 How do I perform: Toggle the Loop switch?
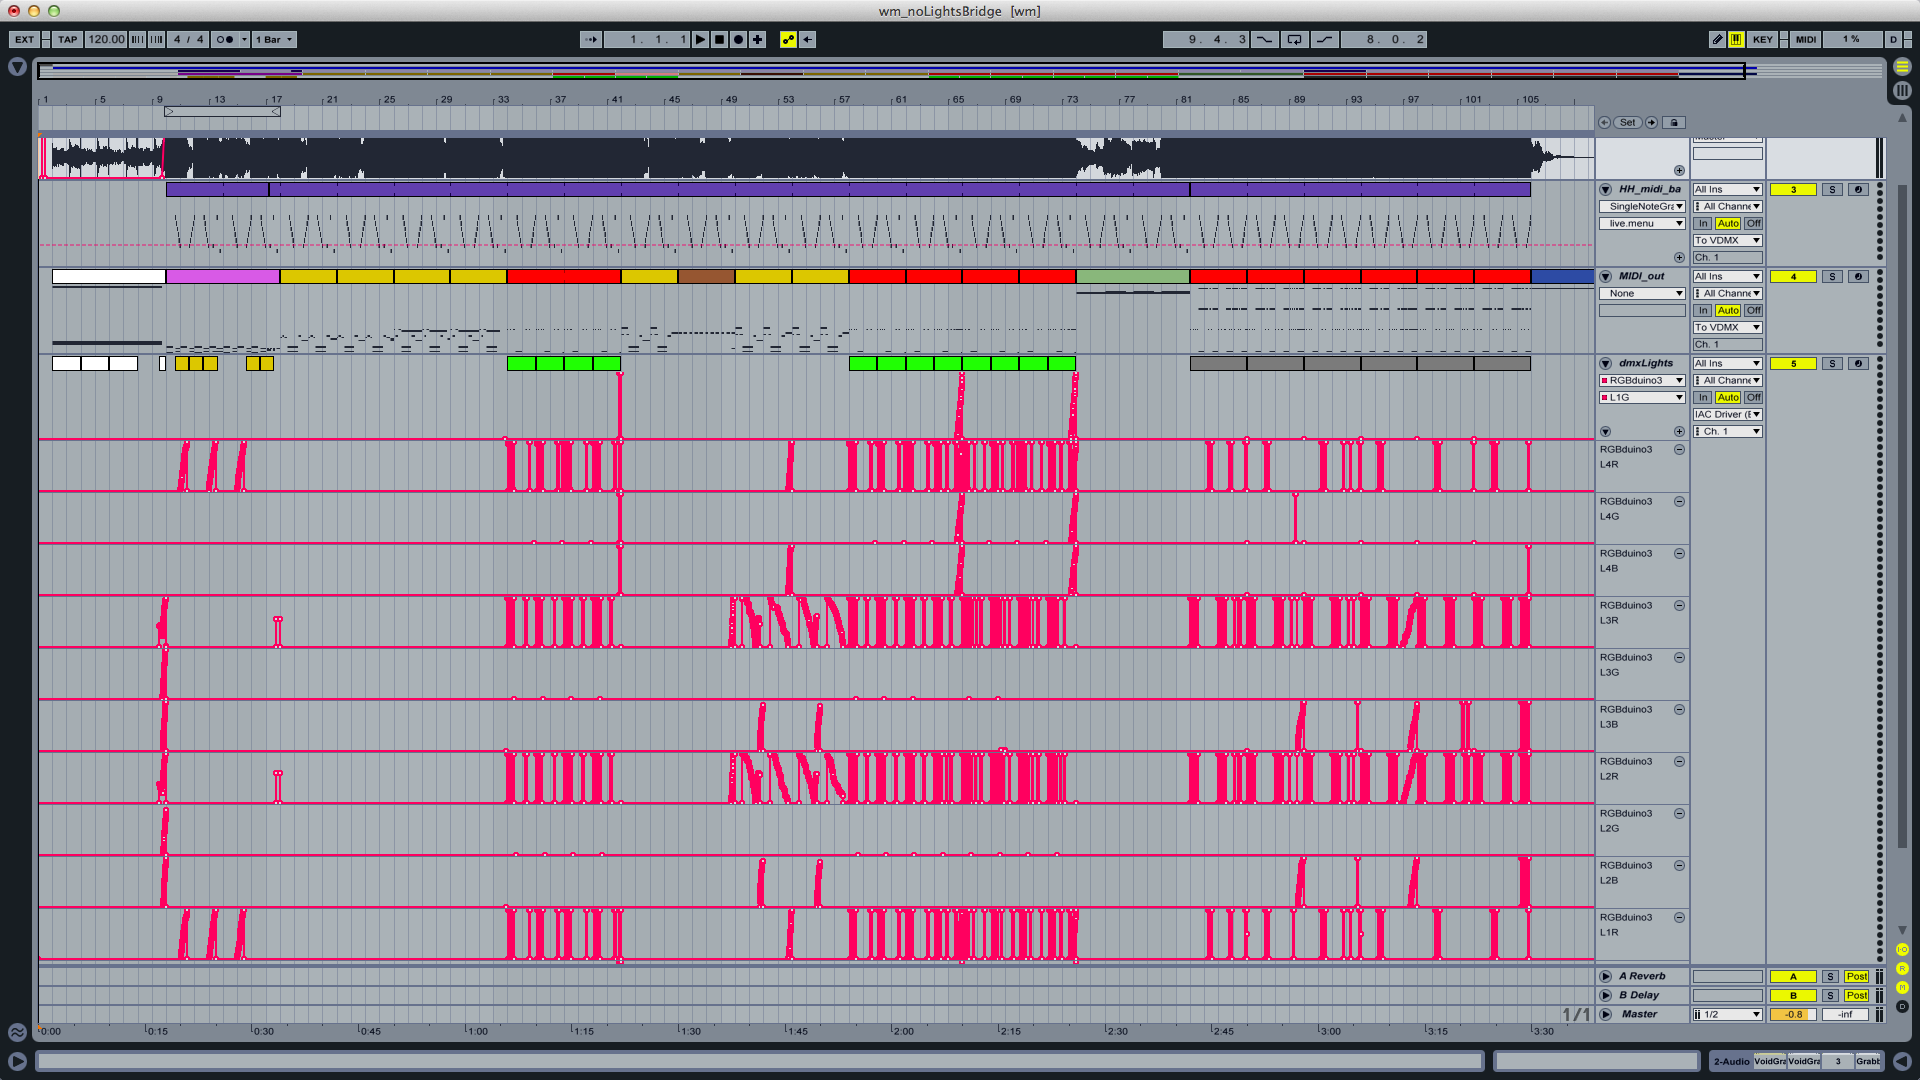coord(1294,39)
